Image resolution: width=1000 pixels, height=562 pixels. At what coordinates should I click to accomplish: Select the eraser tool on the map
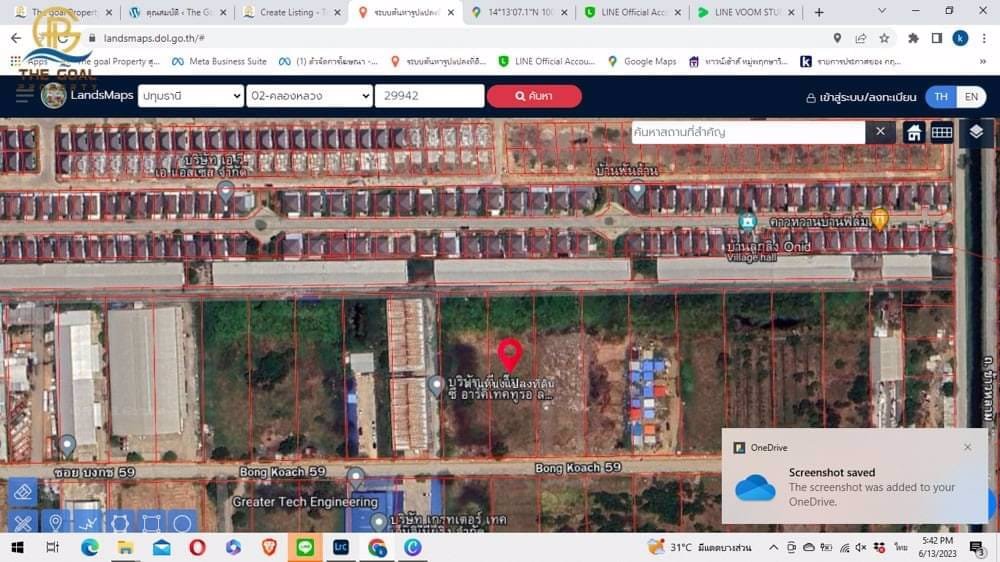click(22, 491)
